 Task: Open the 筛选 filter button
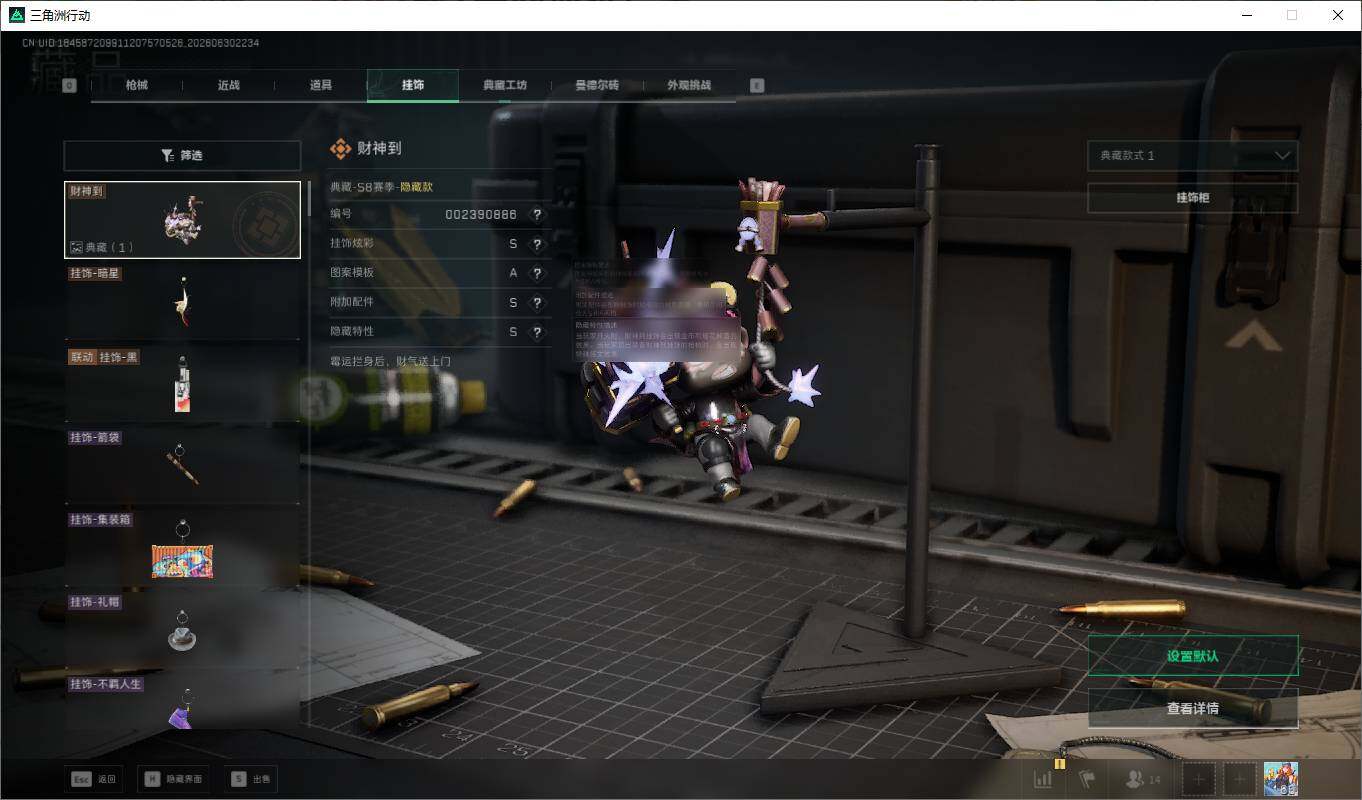[182, 156]
